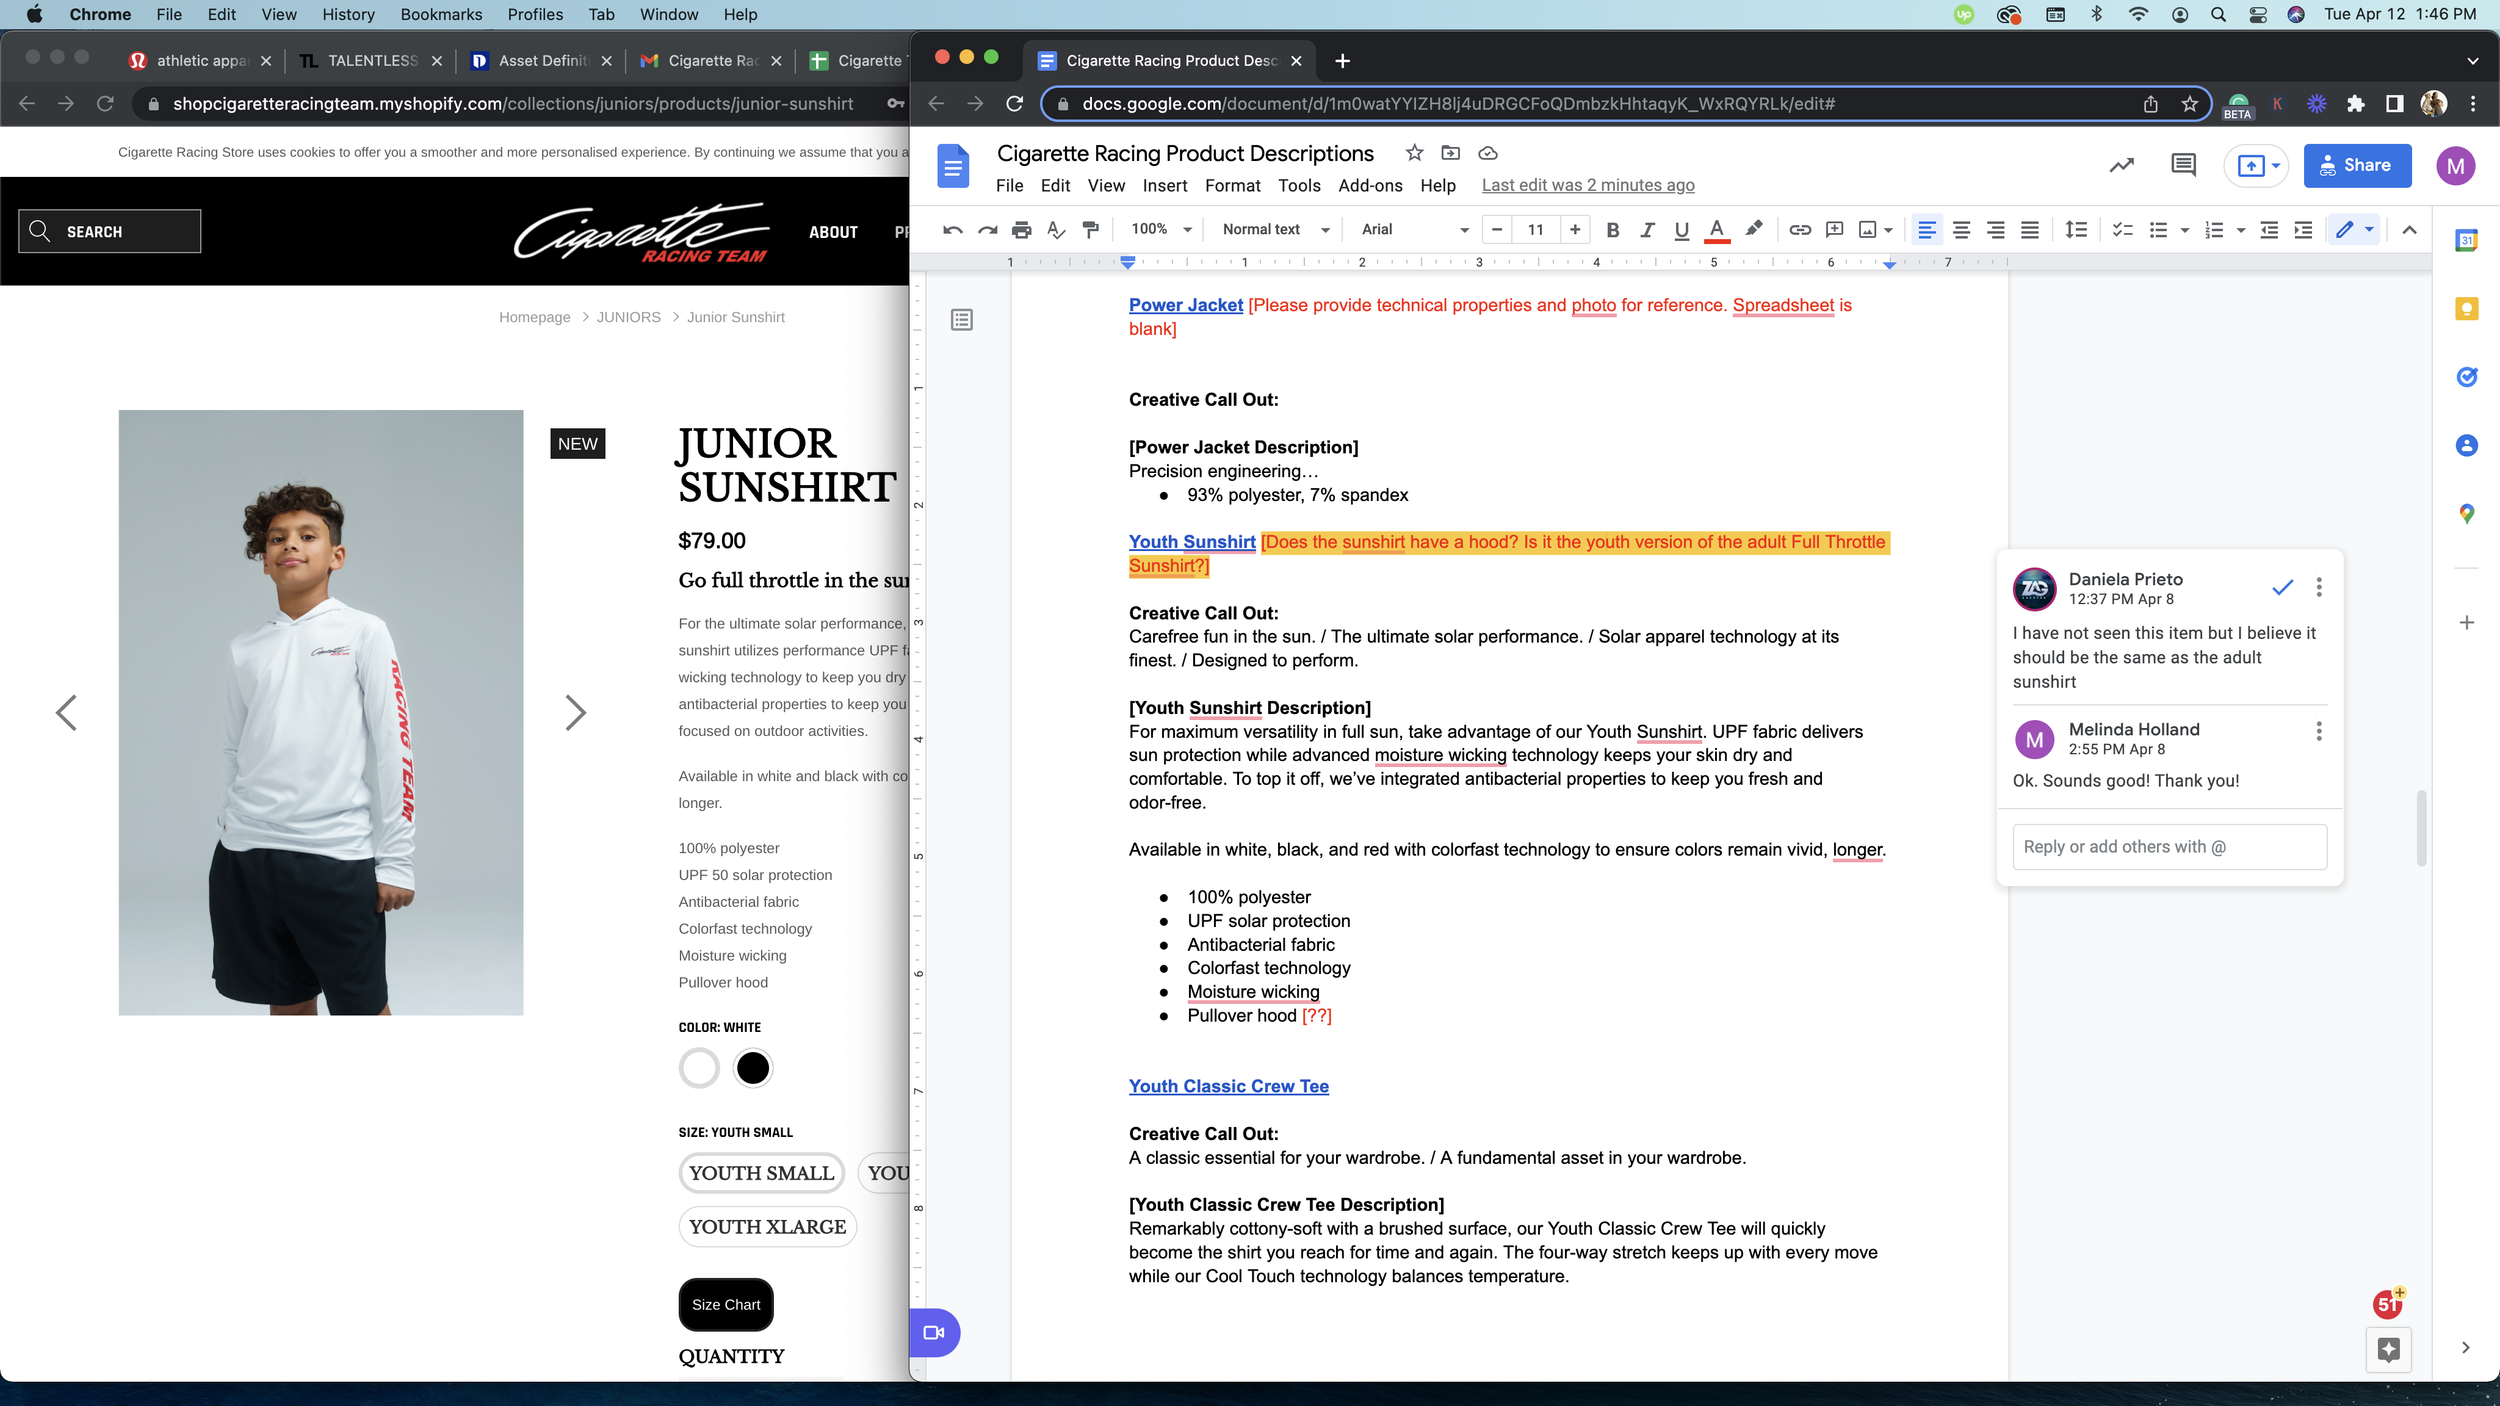
Task: Click the comment reply field
Action: click(x=2169, y=847)
